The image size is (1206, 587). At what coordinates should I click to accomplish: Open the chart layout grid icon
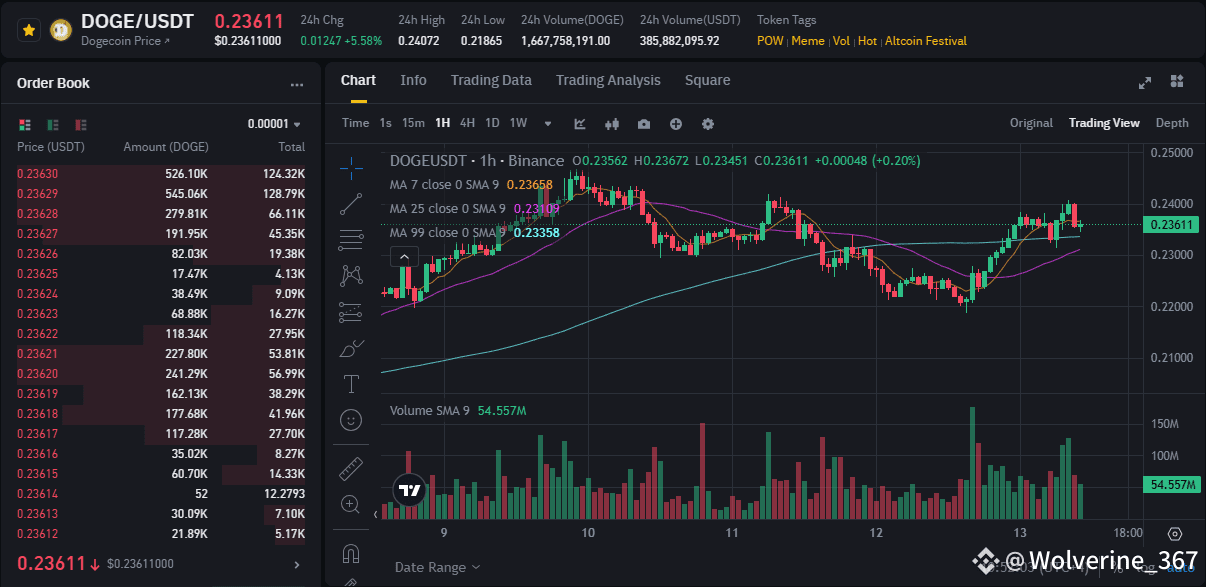click(x=1177, y=82)
